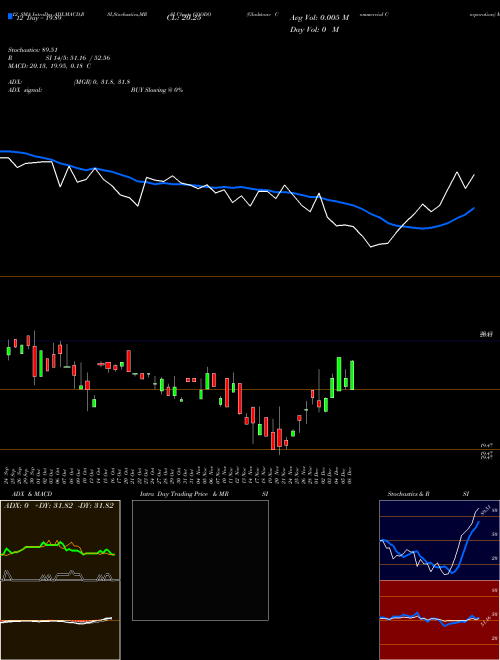Open the empty Intra Day Trading Price panel
This screenshot has height=660, width=500.
click(200, 560)
